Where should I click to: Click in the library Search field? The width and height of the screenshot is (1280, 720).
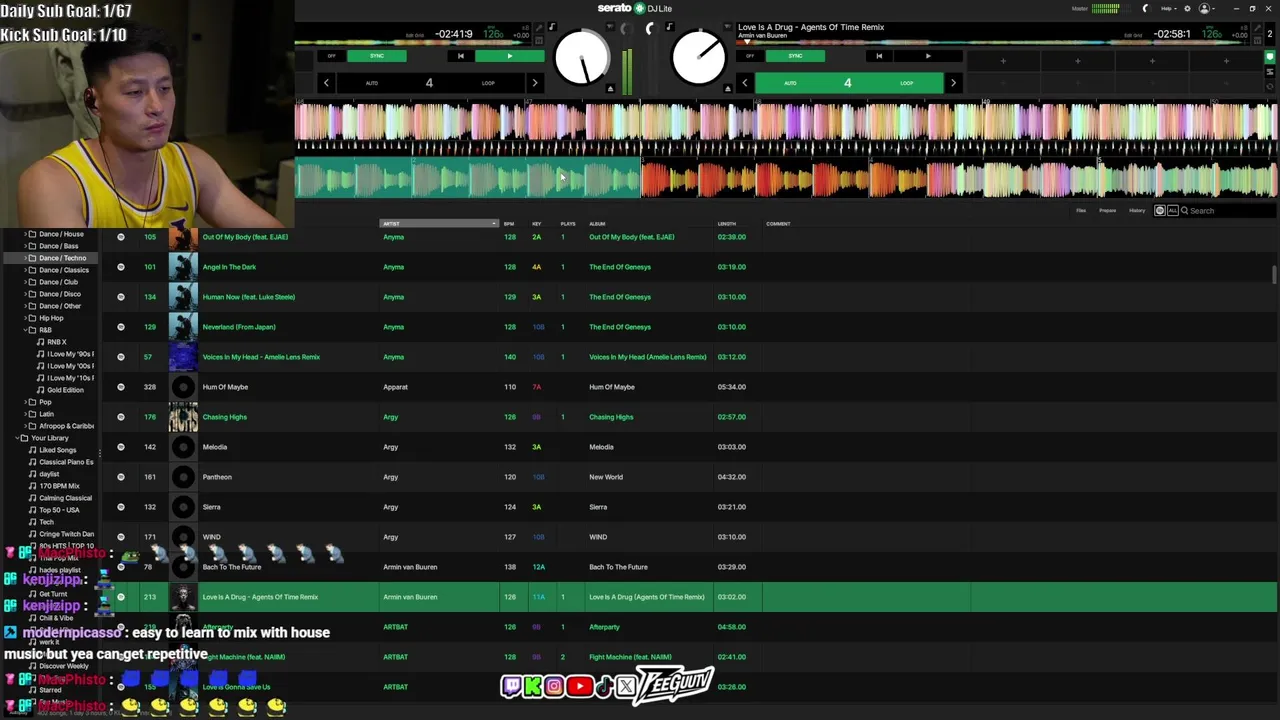point(1228,211)
